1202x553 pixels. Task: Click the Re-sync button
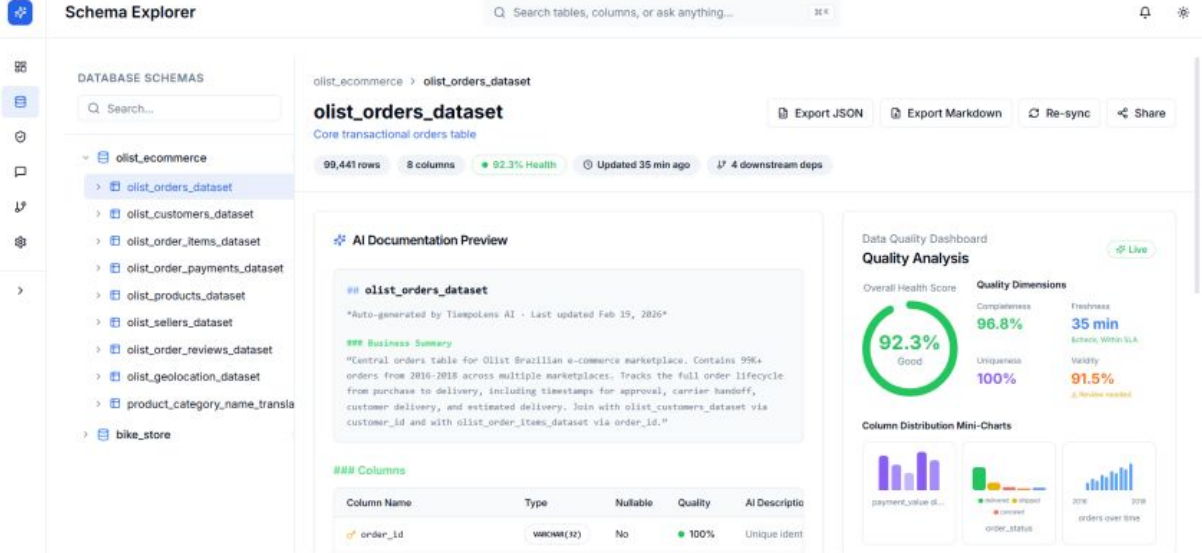pos(1059,113)
